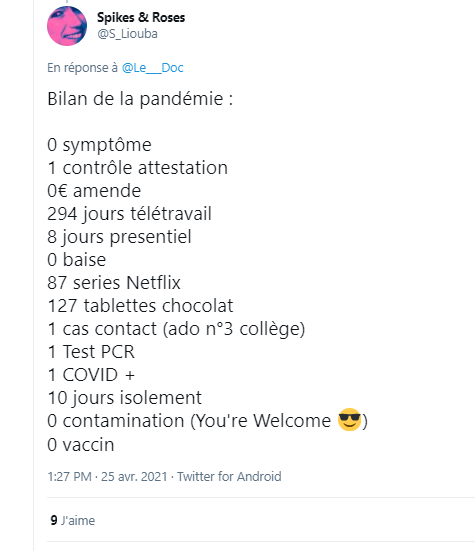Select the '294 jours télétravail' line

pos(129,214)
